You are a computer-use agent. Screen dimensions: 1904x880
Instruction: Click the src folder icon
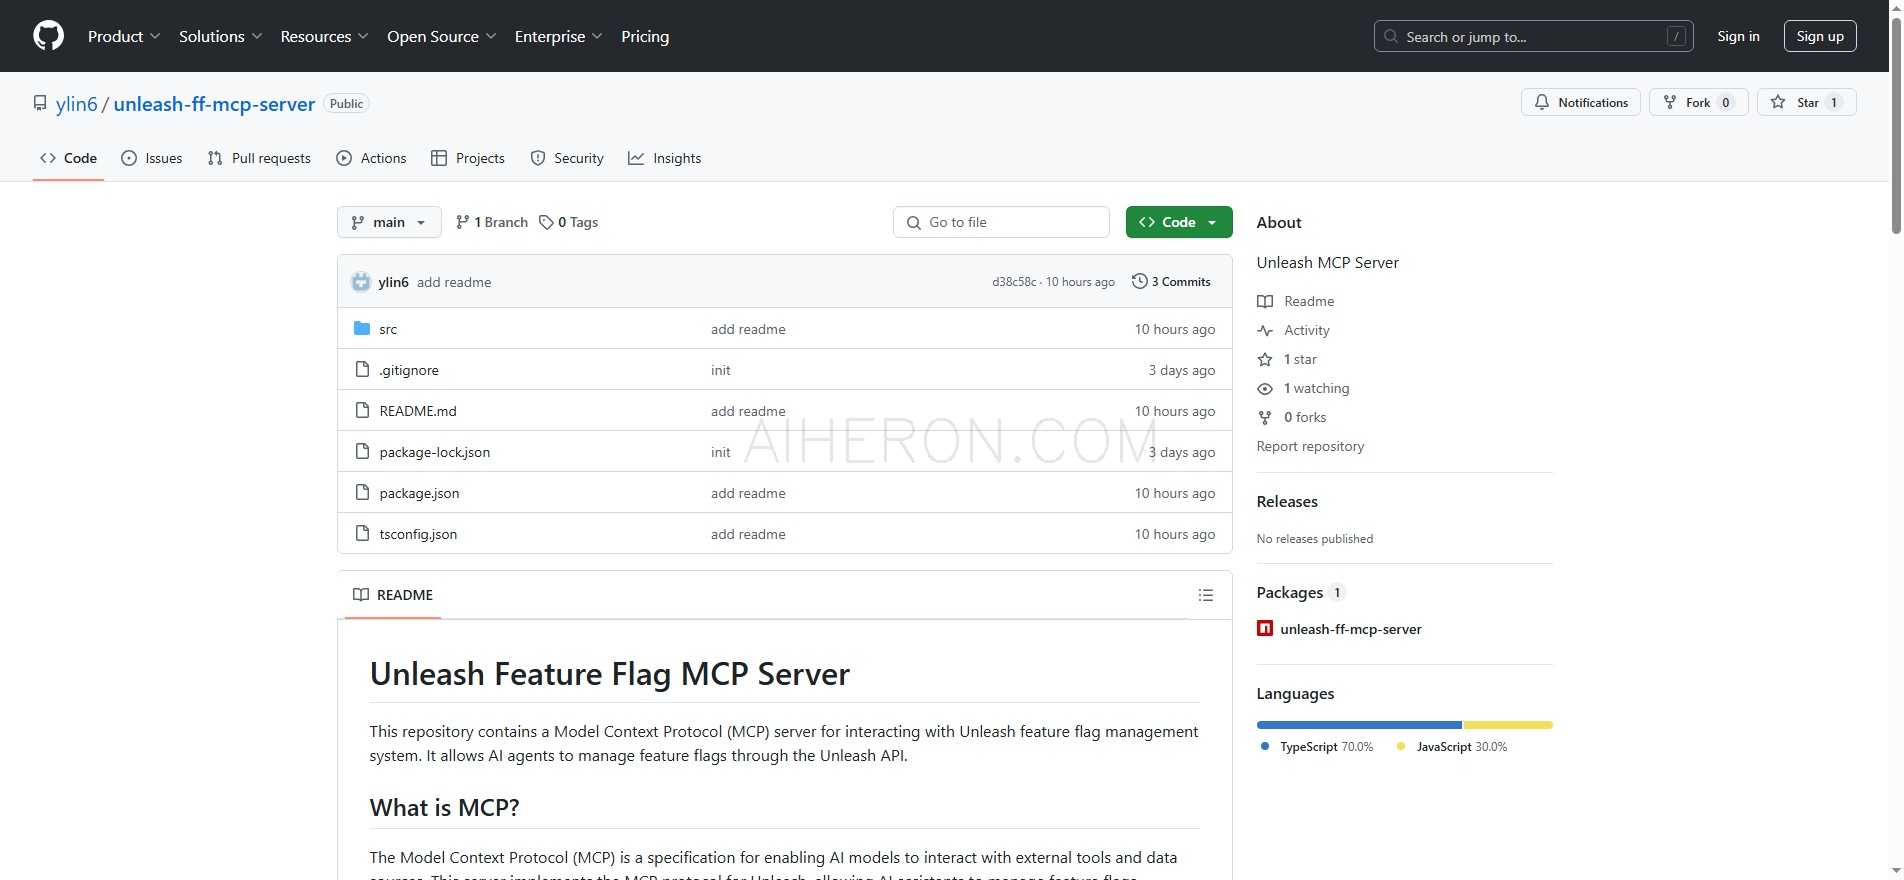click(x=362, y=329)
